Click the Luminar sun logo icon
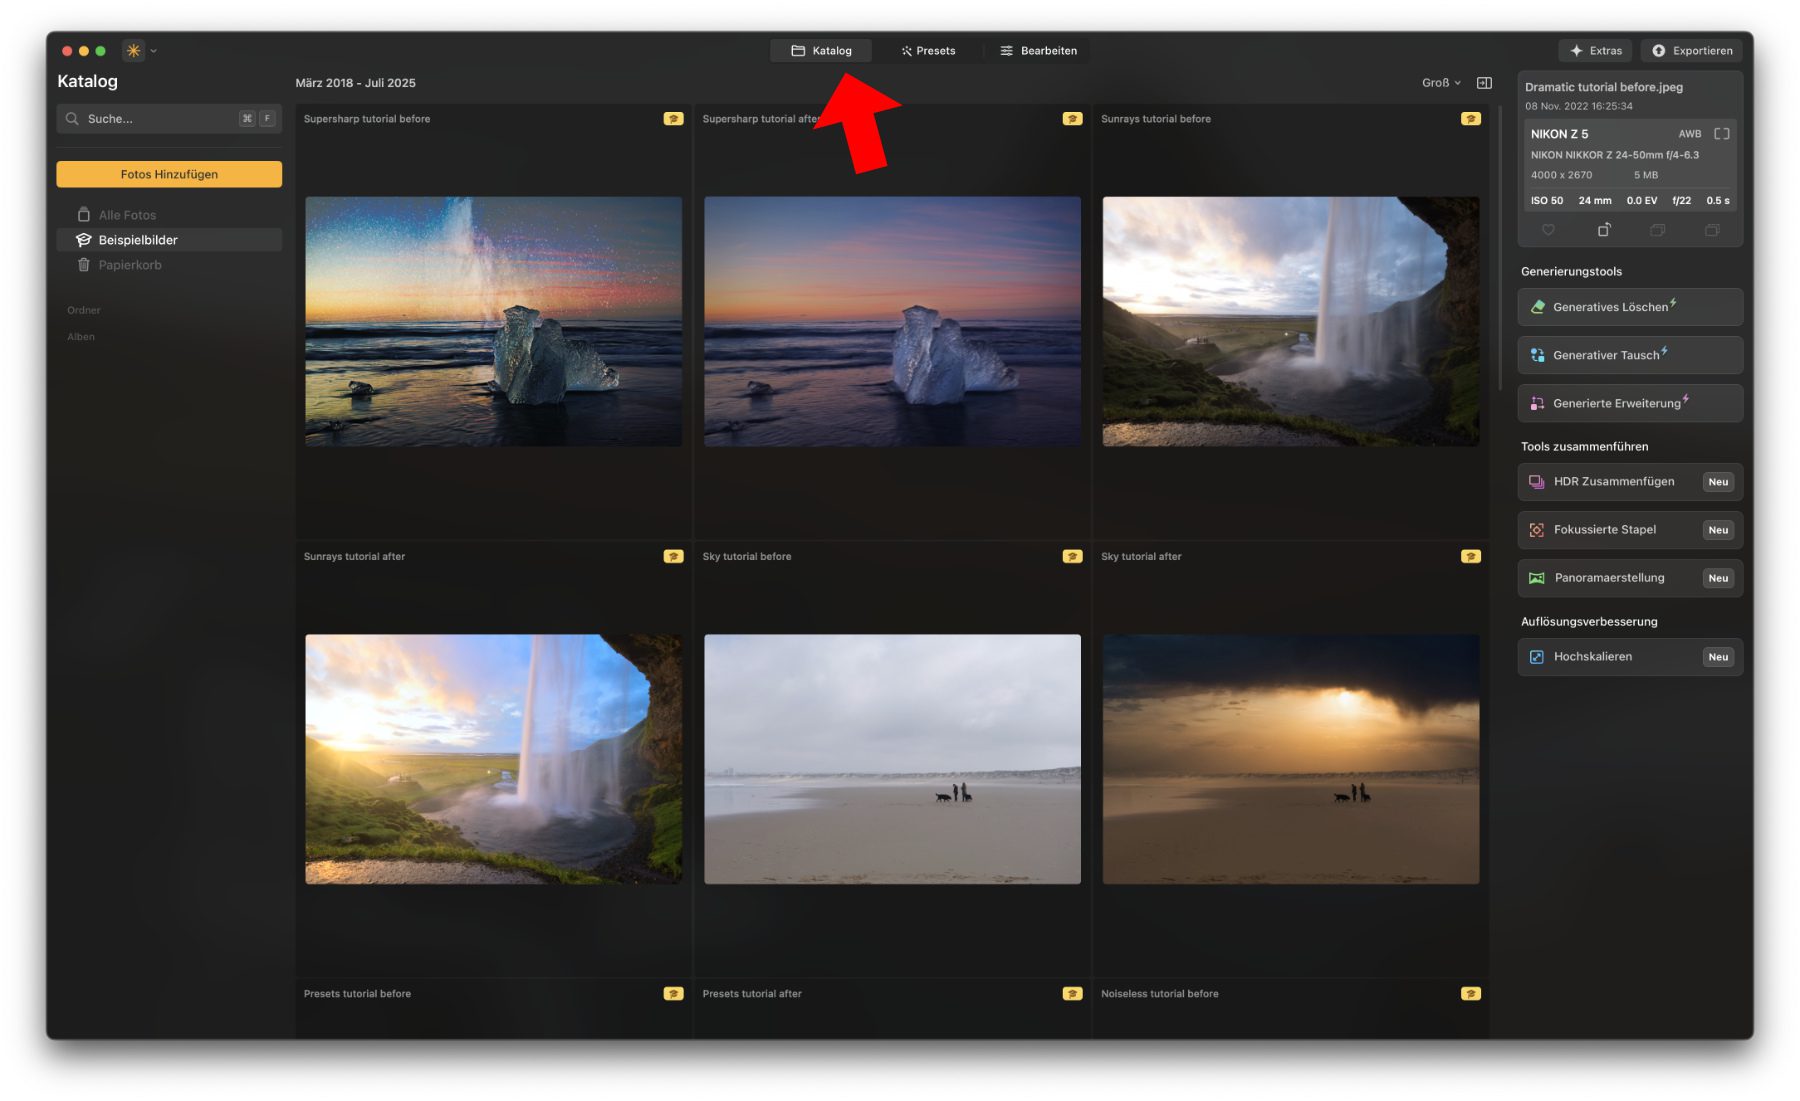This screenshot has width=1800, height=1101. click(133, 51)
